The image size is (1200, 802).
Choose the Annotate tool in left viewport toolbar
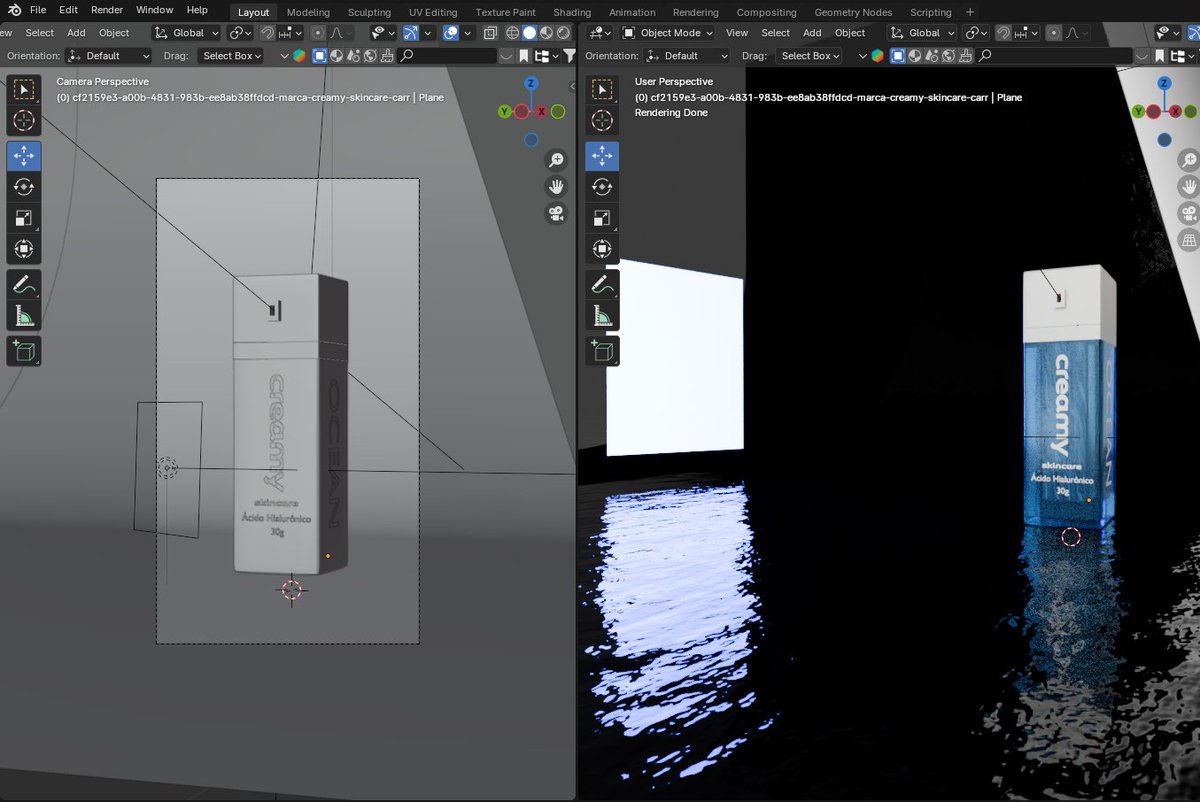24,284
